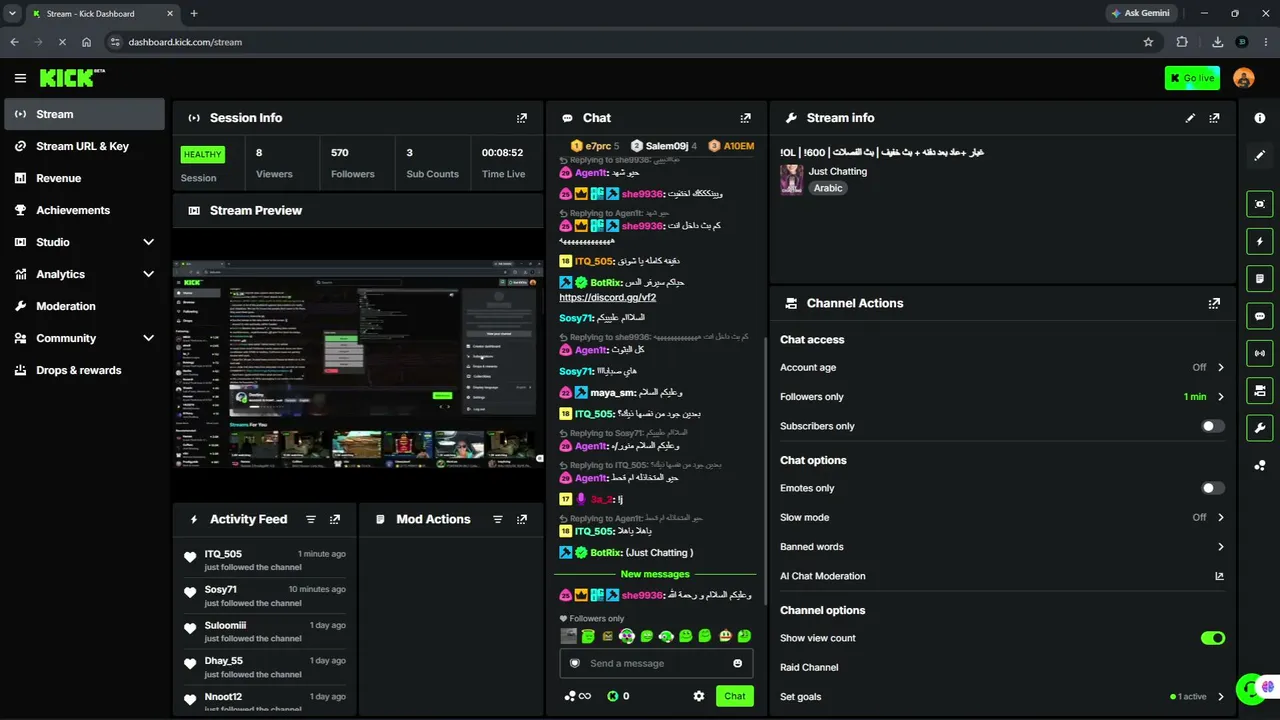Image resolution: width=1280 pixels, height=720 pixels.
Task: Open Slow mode setting arrow
Action: [1220, 518]
